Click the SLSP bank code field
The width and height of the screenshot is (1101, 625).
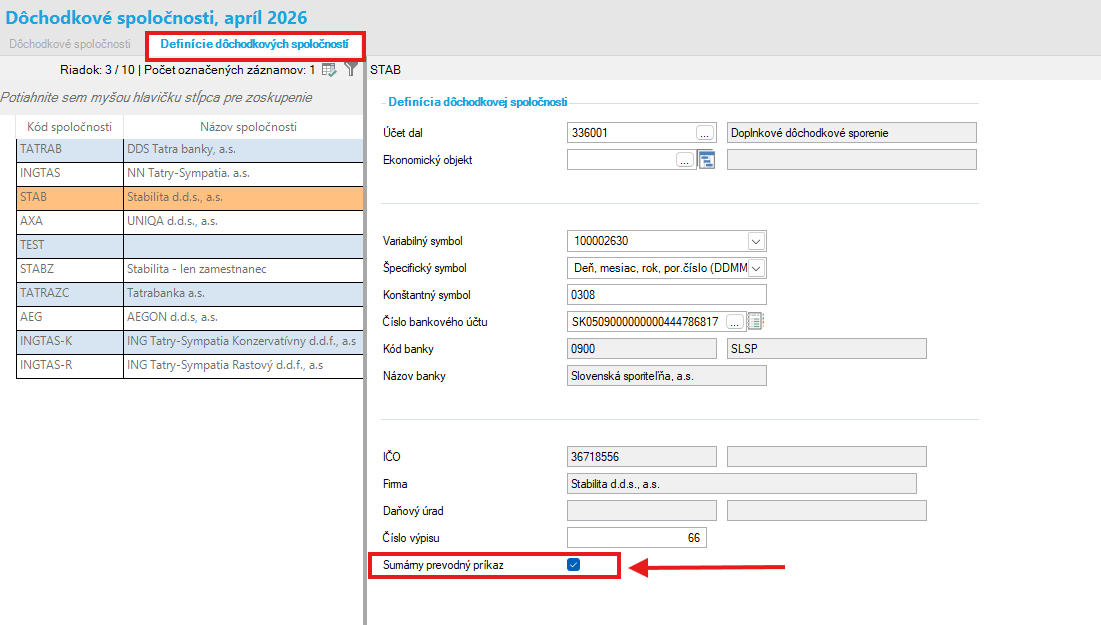click(x=826, y=349)
